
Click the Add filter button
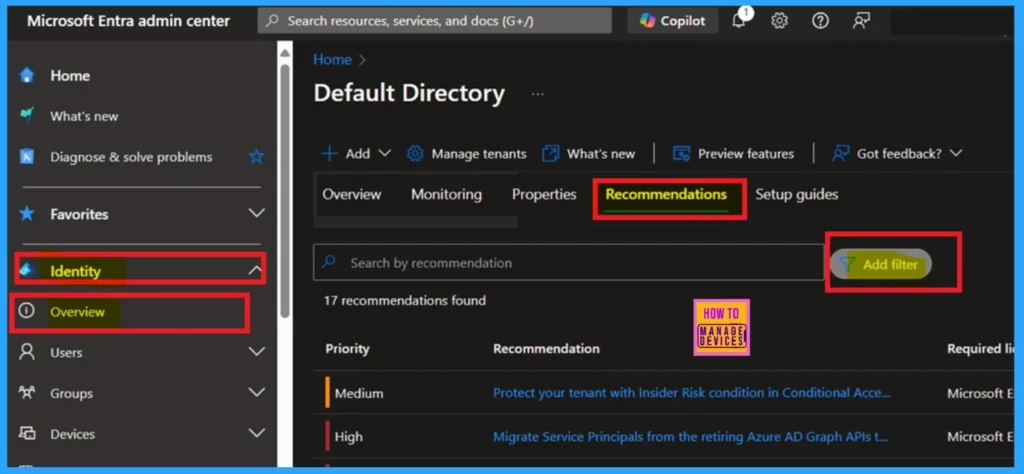[880, 264]
